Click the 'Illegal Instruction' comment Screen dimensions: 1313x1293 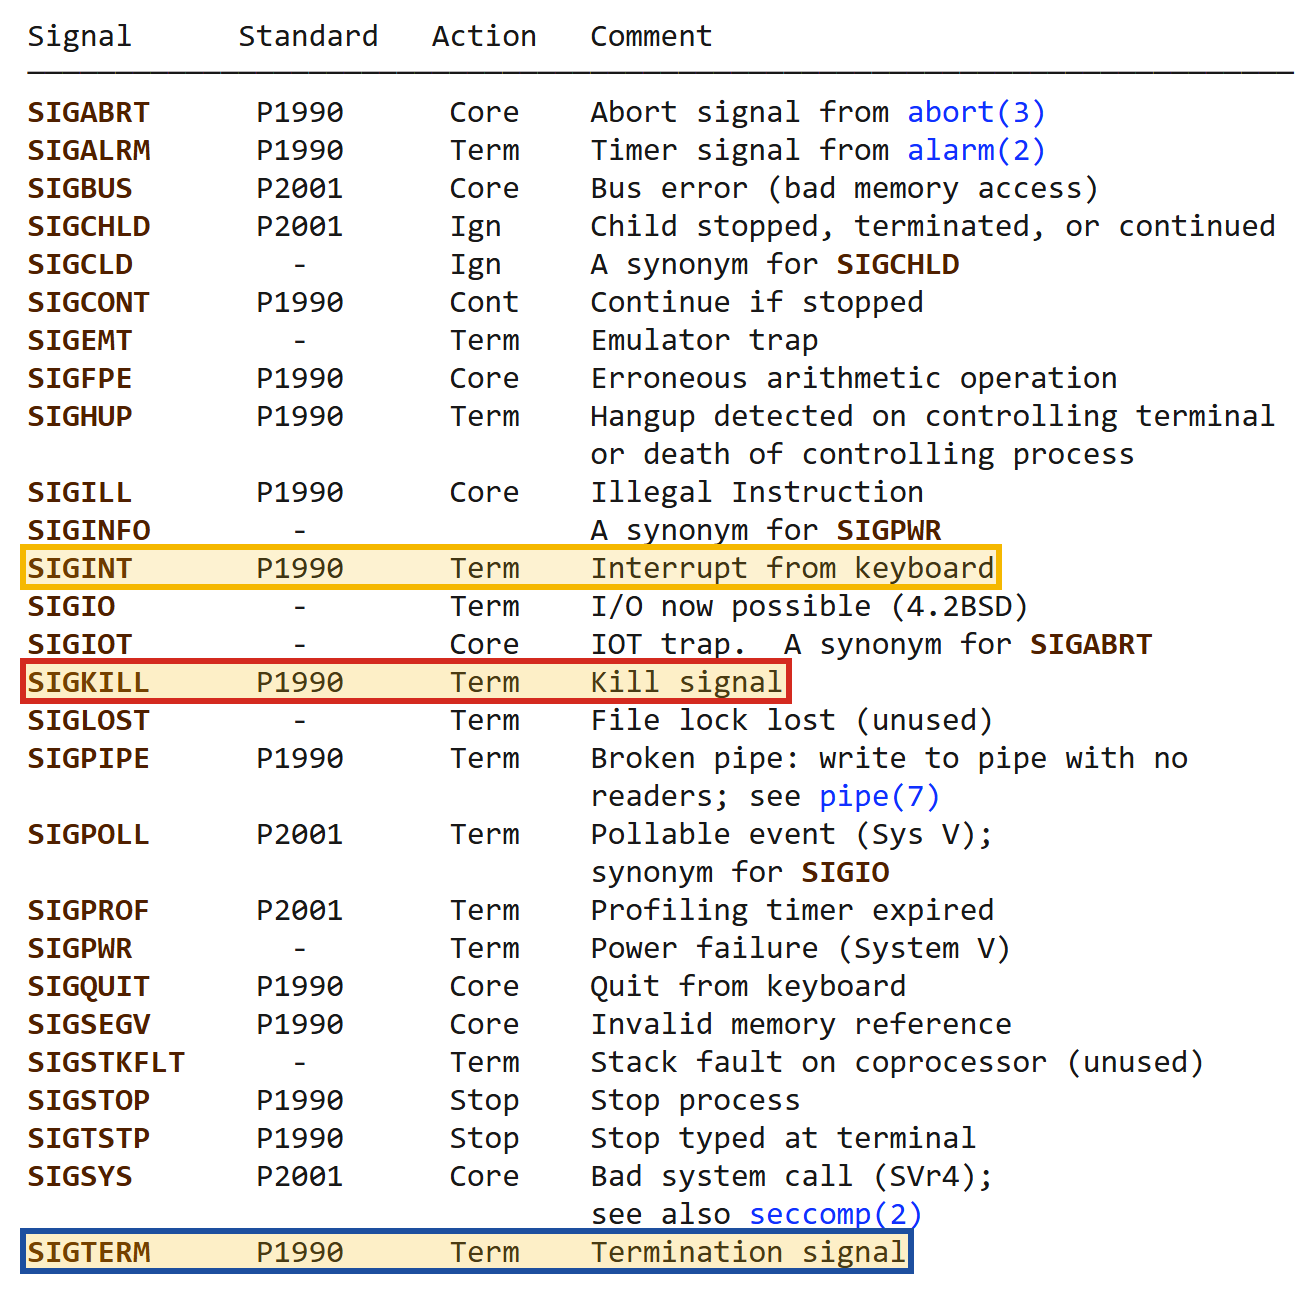click(x=757, y=492)
